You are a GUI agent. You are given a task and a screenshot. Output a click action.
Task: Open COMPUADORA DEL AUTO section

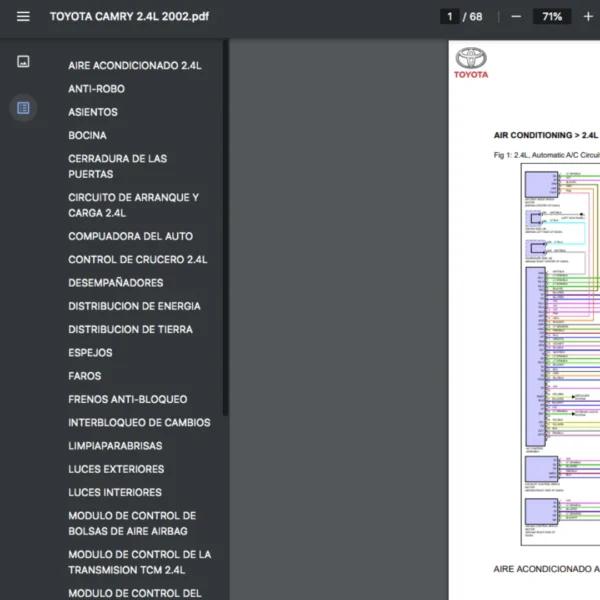[130, 236]
